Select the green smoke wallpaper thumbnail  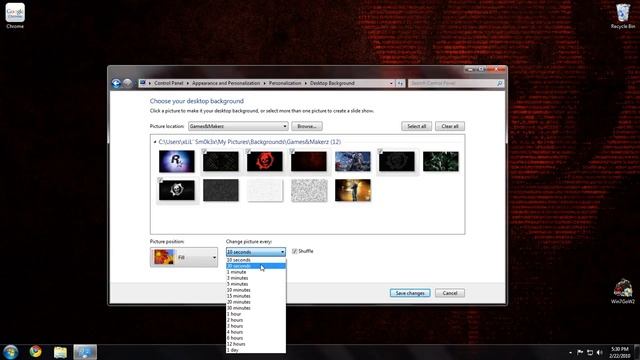pyautogui.click(x=441, y=161)
